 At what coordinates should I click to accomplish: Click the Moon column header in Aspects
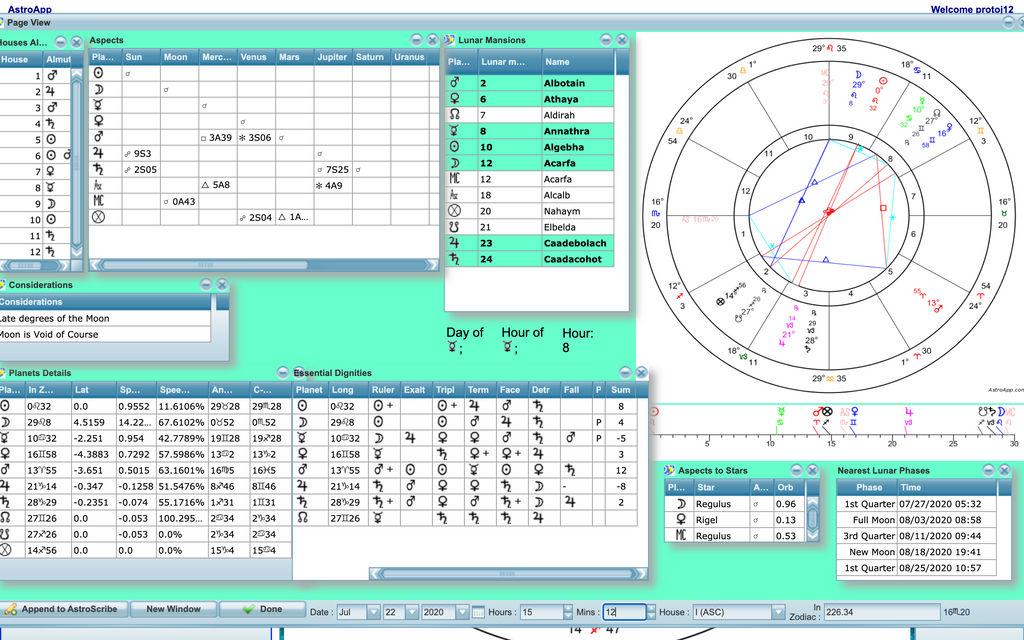pos(180,57)
